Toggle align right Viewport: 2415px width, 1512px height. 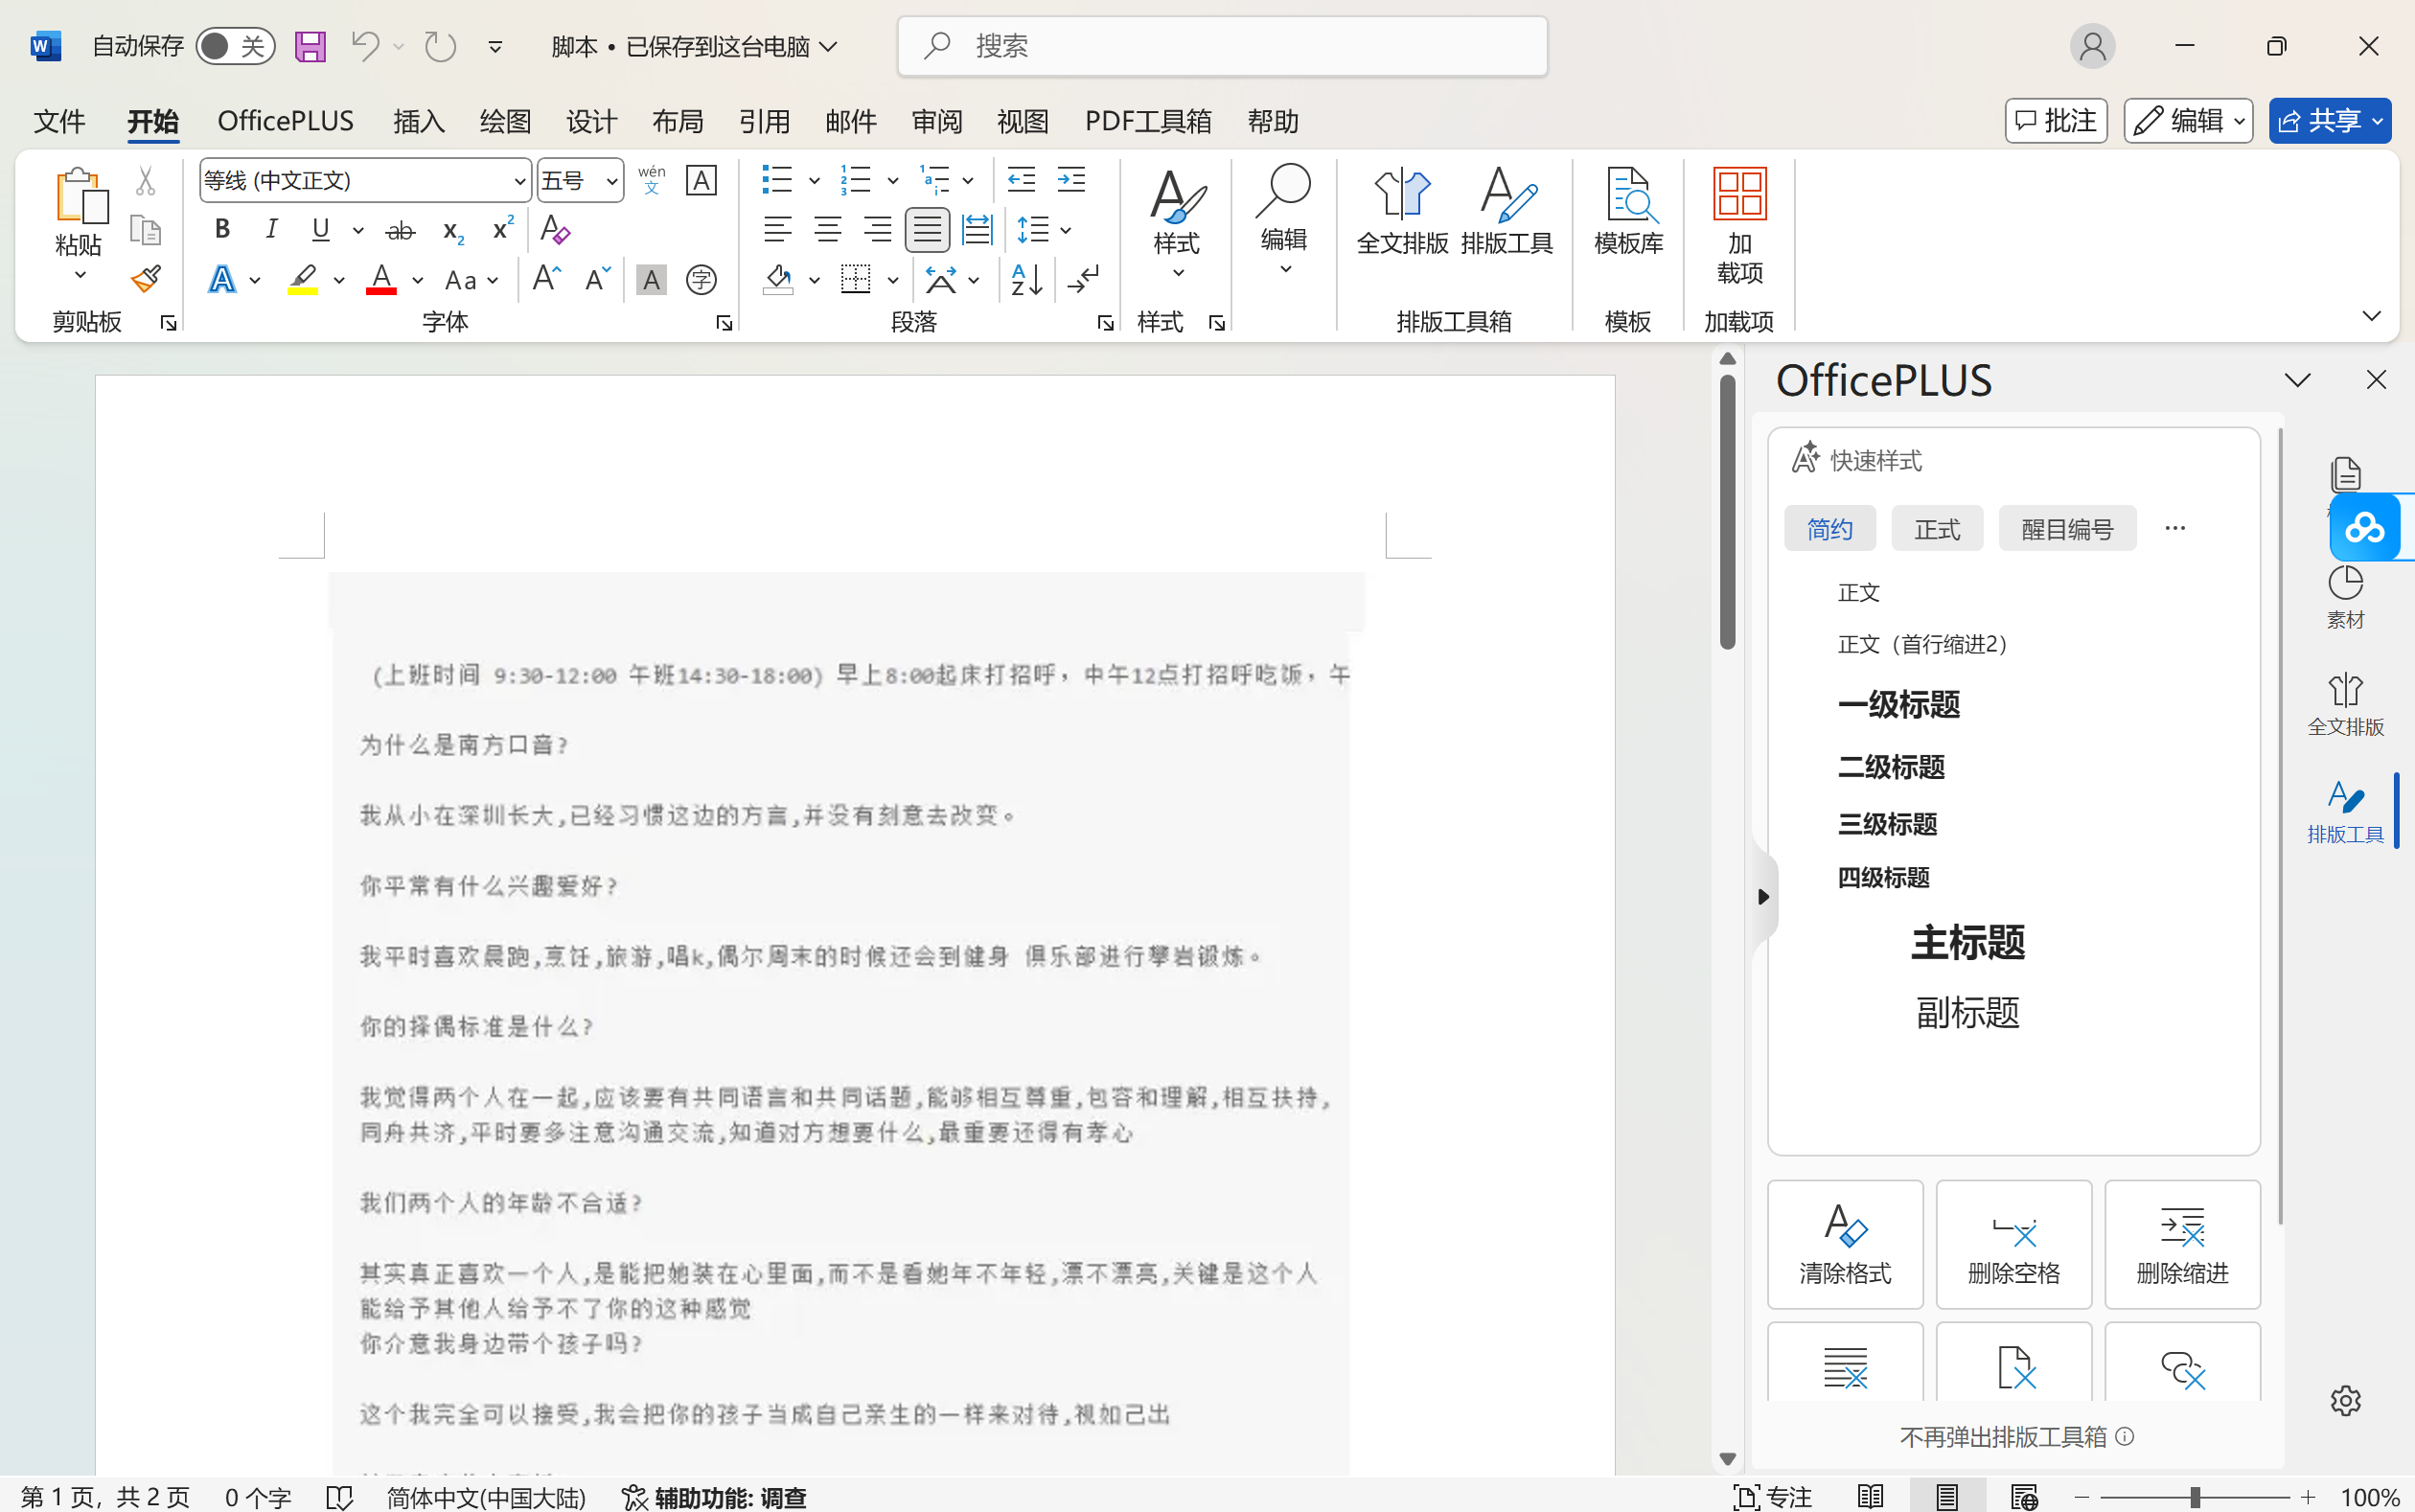pos(877,230)
